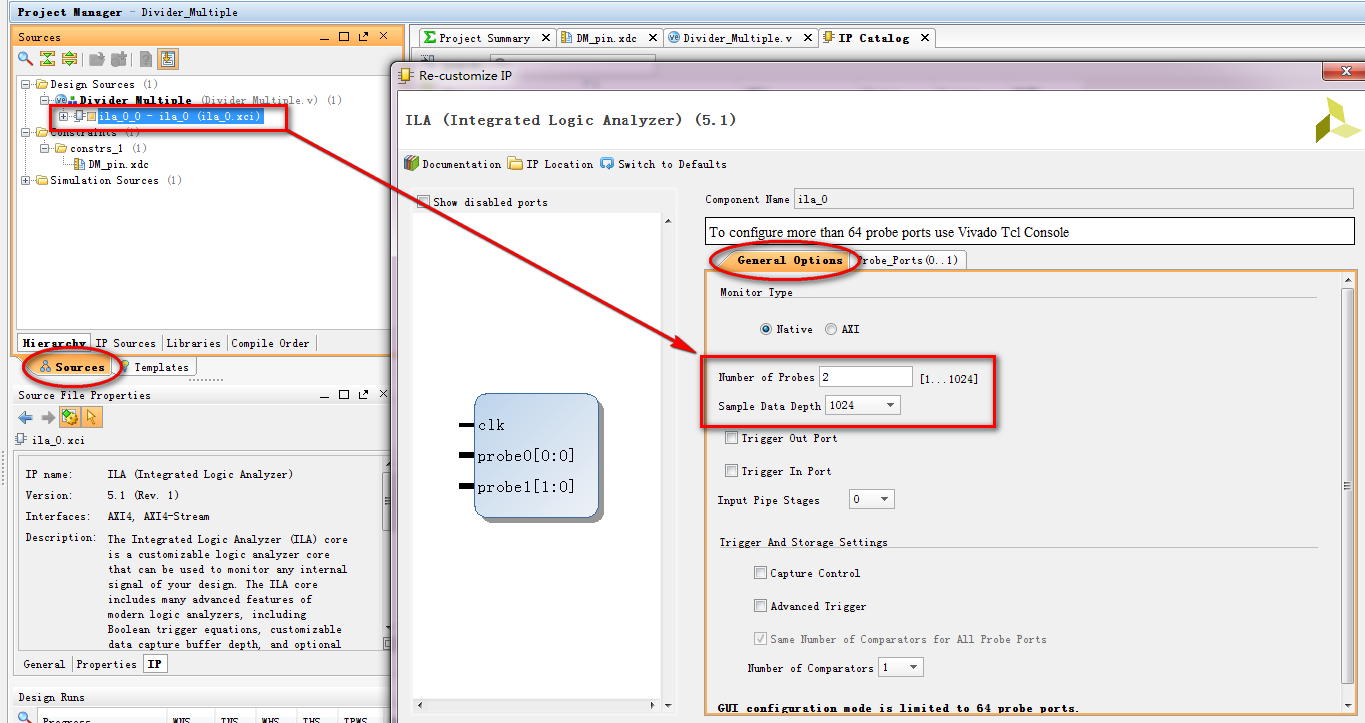Click Component Name field
Screen dimensions: 1365x723
[x=1075, y=199]
